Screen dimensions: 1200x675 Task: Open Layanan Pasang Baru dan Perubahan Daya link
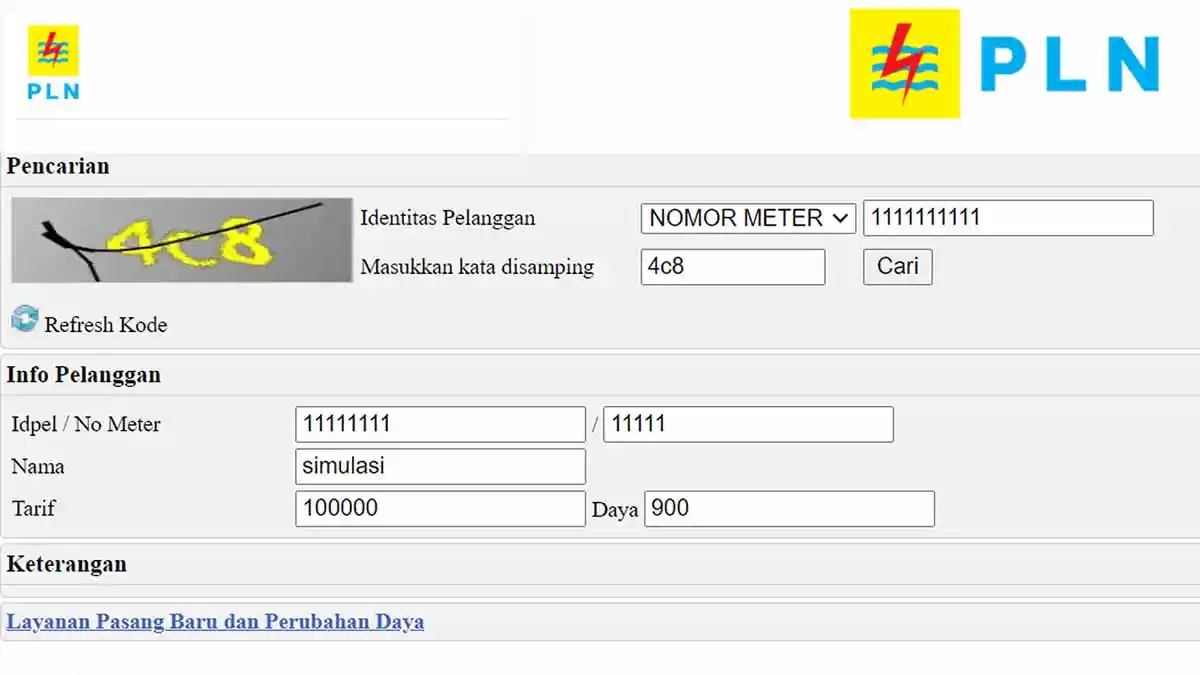coord(214,621)
